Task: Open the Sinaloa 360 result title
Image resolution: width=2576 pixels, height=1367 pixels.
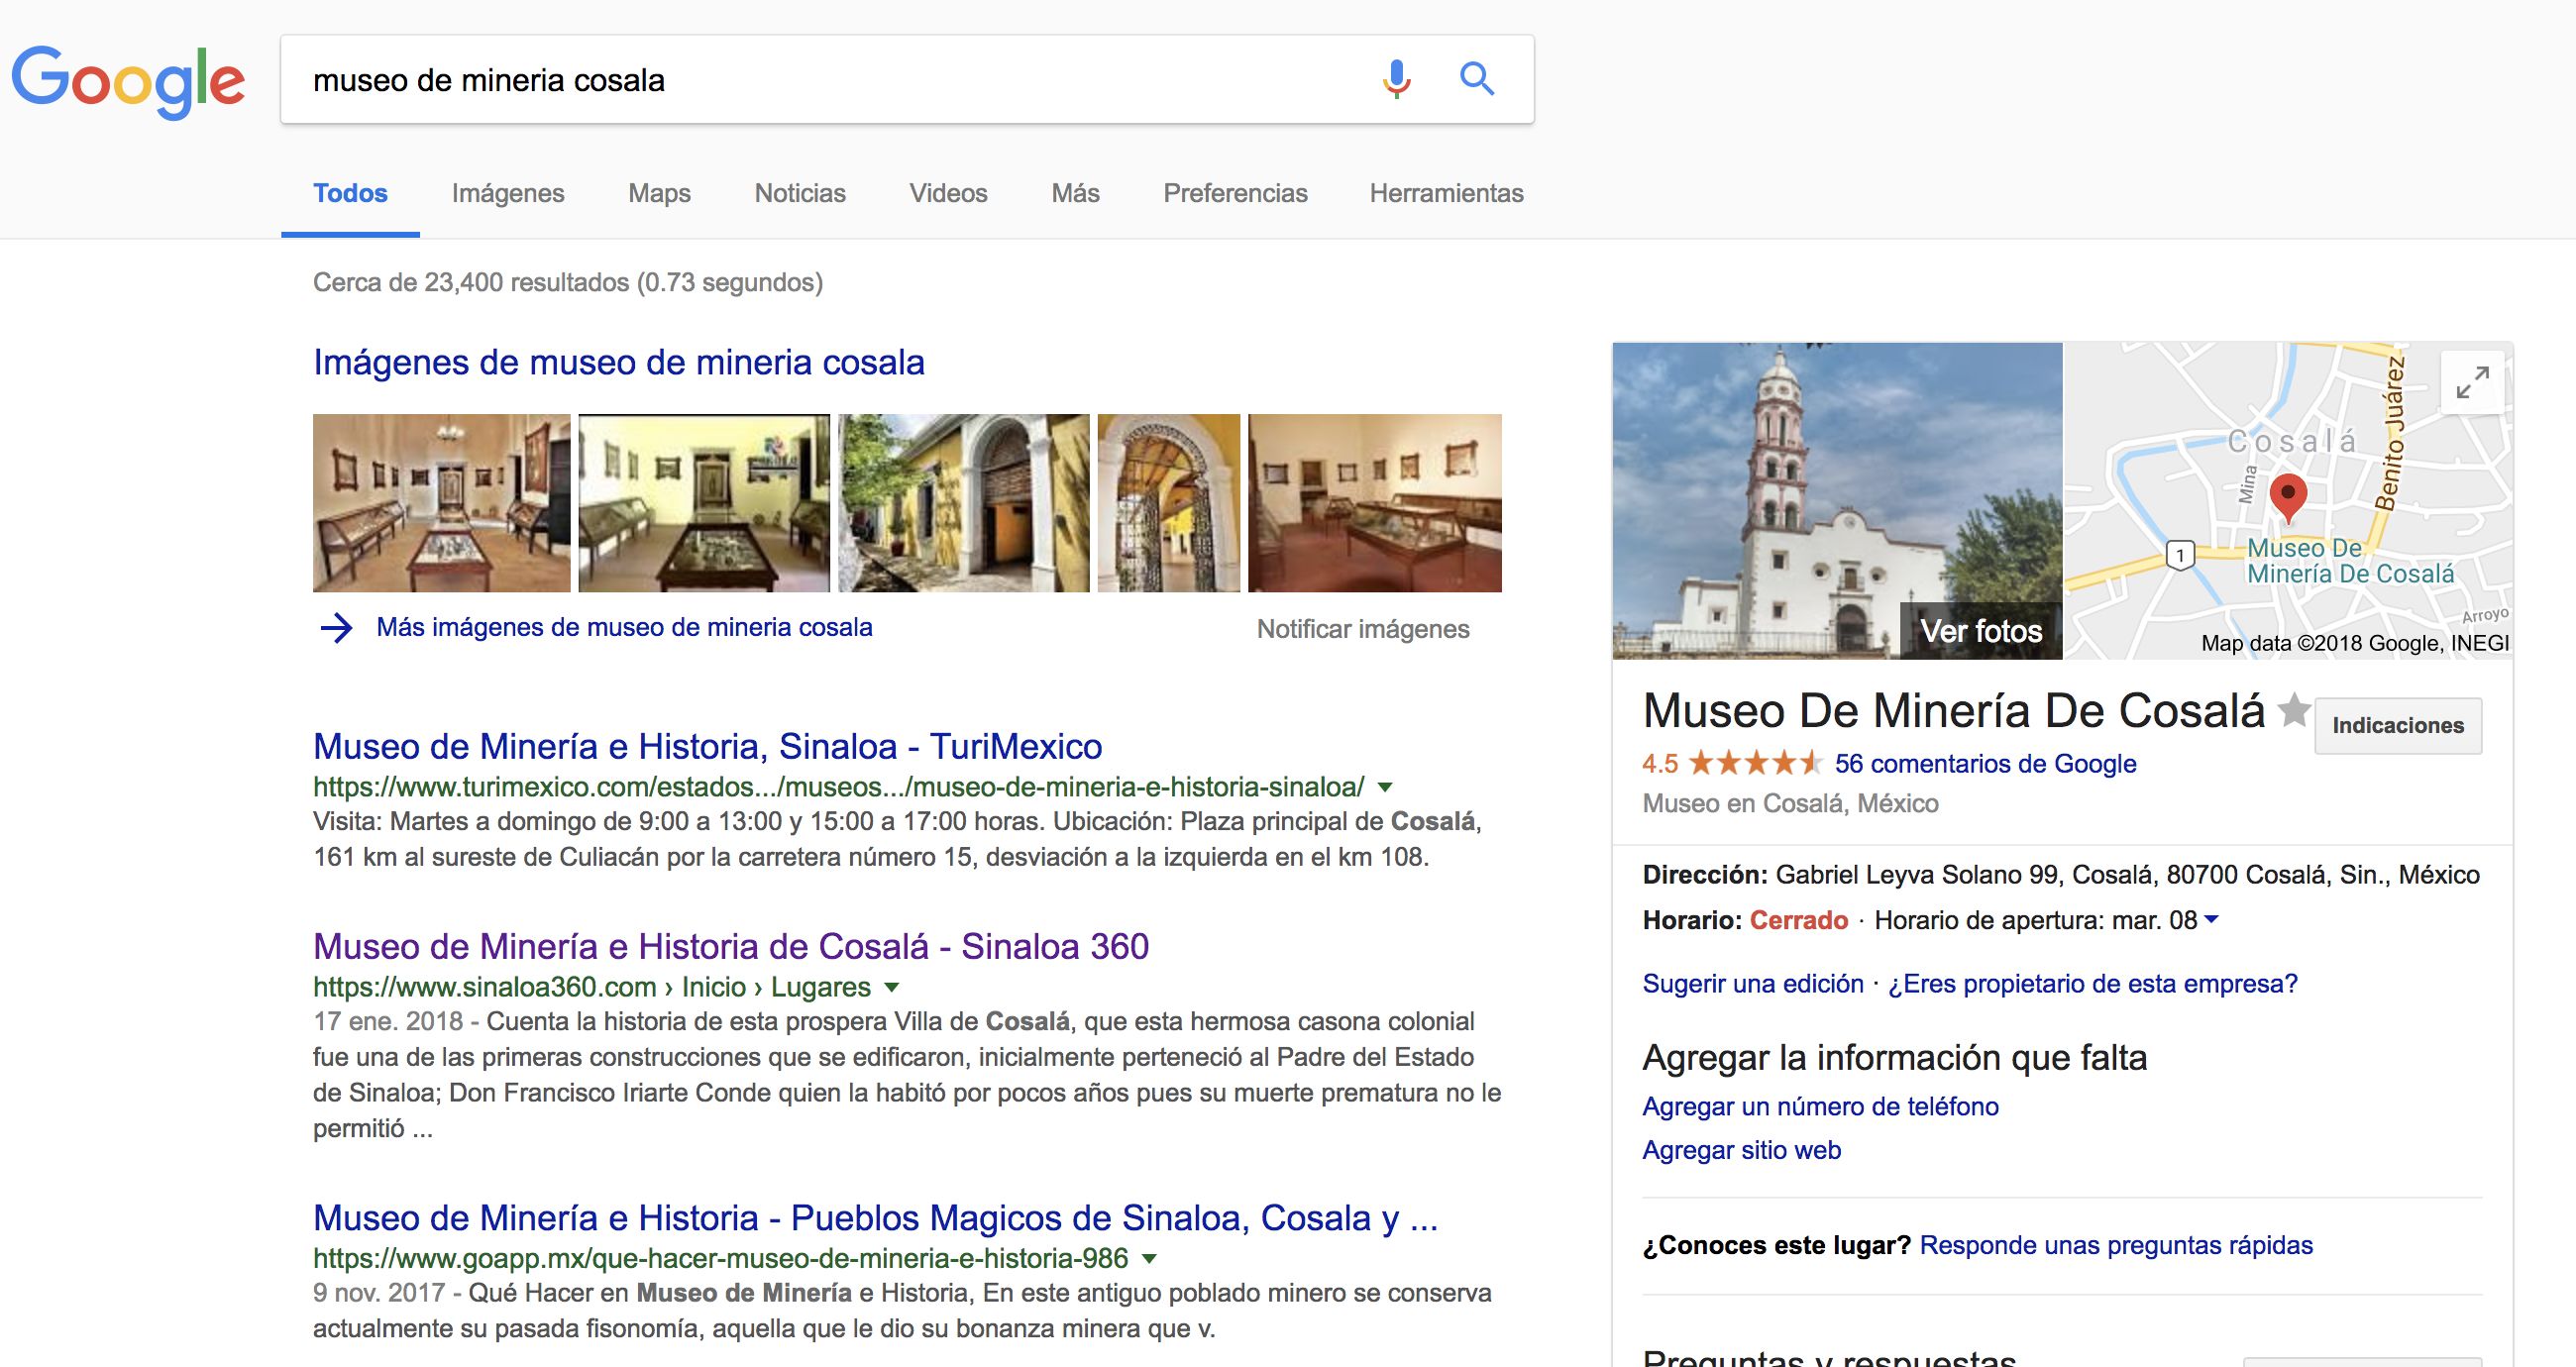Action: (731, 946)
